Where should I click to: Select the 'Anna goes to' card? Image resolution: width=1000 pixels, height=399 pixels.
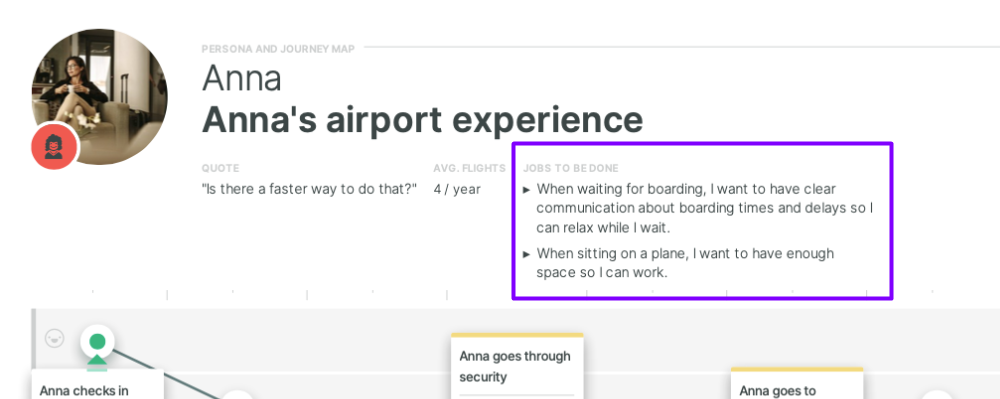(797, 383)
